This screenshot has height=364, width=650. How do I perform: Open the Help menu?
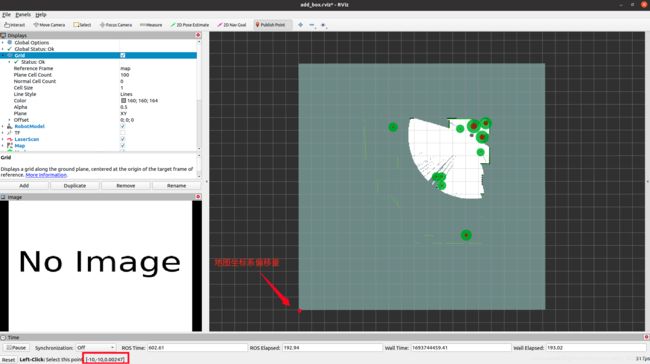tap(41, 15)
